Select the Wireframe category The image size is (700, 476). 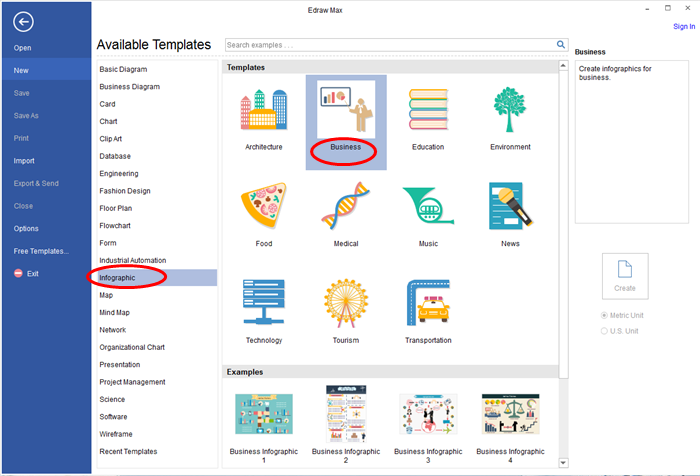pos(116,434)
